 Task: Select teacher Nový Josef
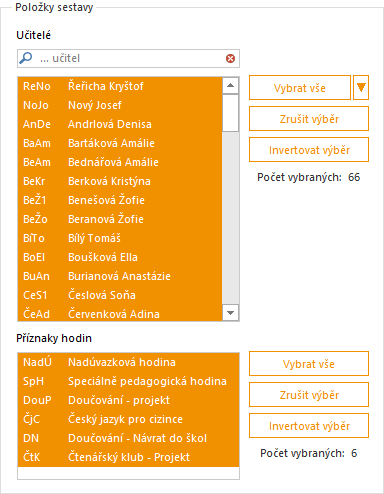coord(120,105)
